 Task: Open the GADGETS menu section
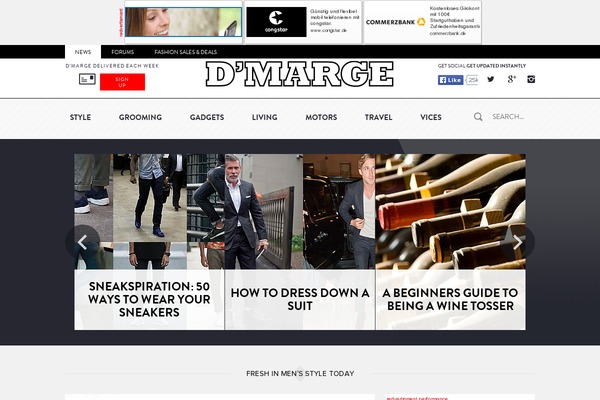coord(207,117)
